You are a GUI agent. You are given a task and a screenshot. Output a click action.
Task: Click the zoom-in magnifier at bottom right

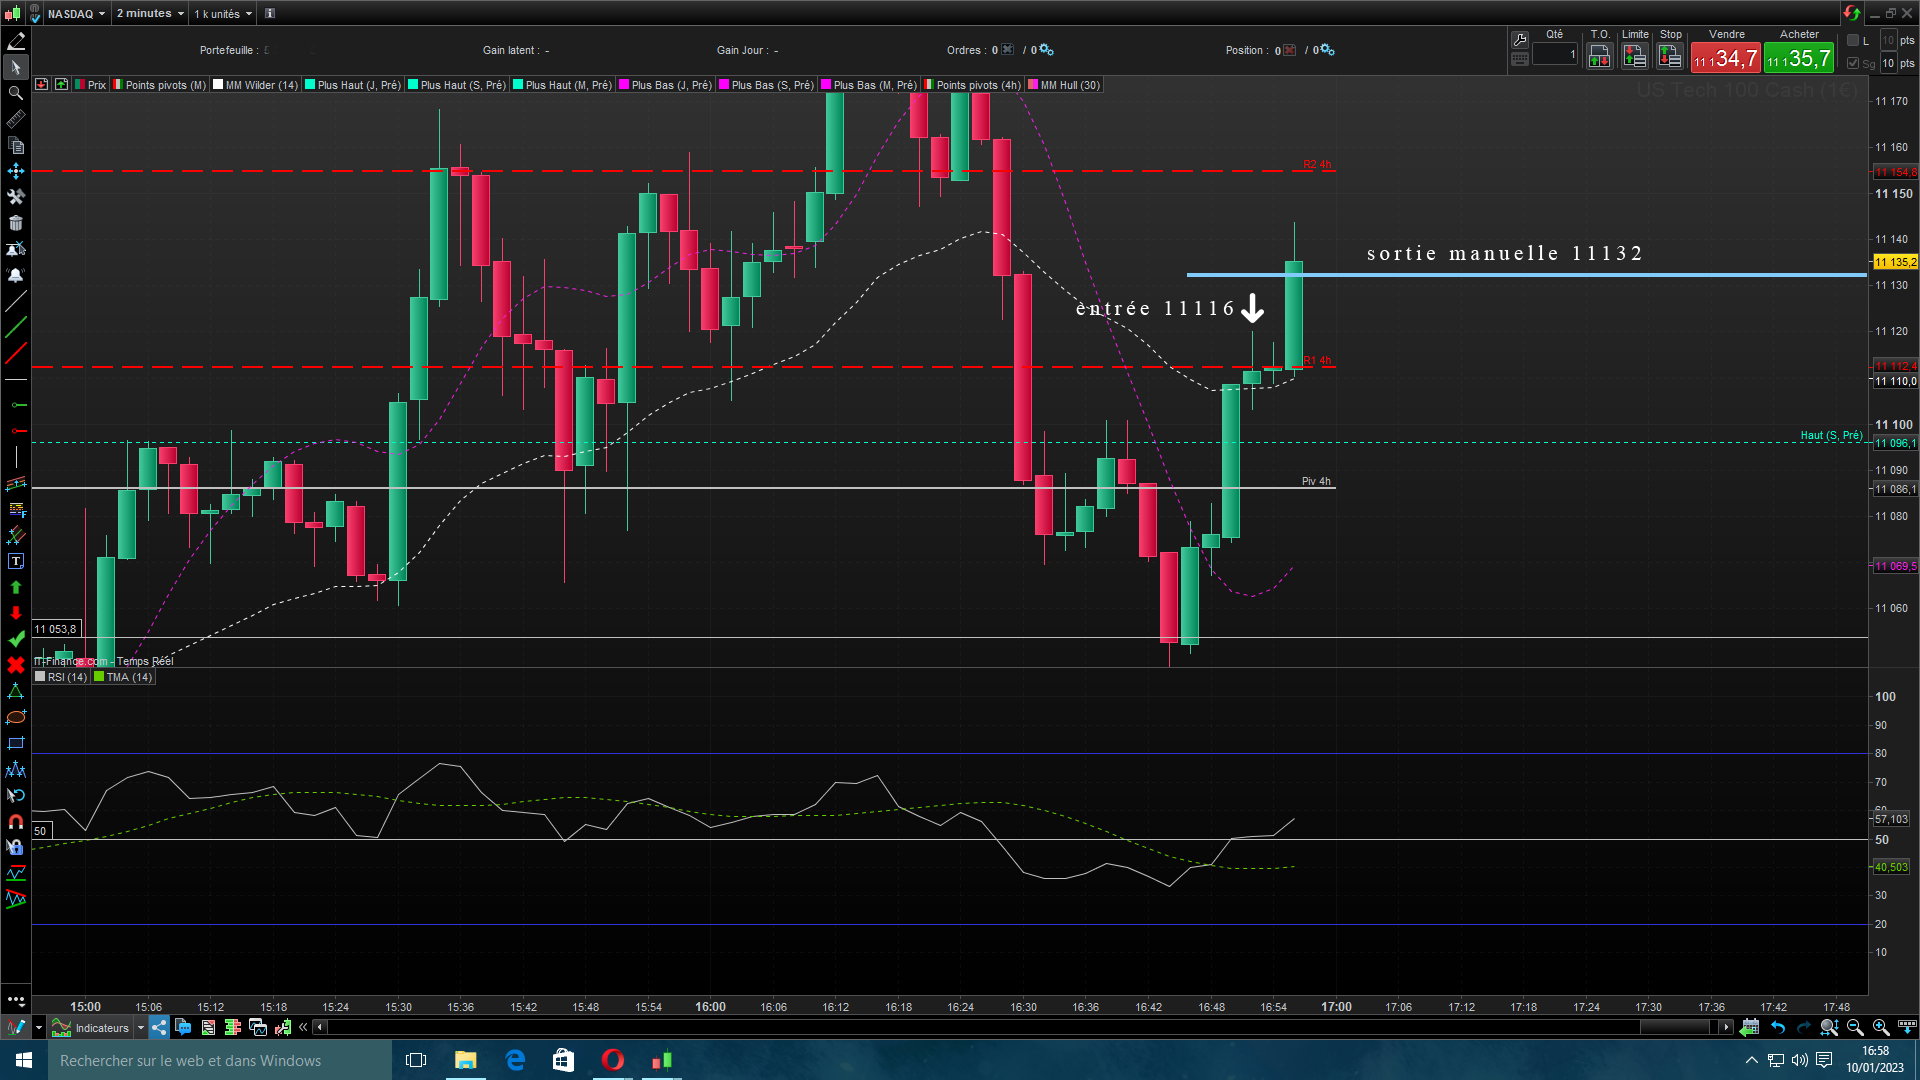point(1880,1028)
